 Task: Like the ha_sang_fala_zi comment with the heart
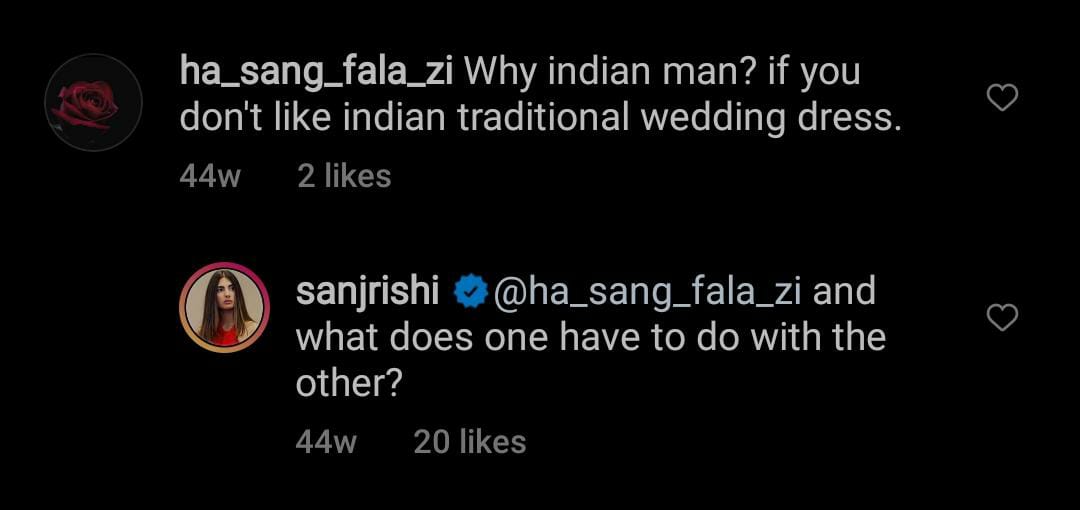pos(1002,97)
